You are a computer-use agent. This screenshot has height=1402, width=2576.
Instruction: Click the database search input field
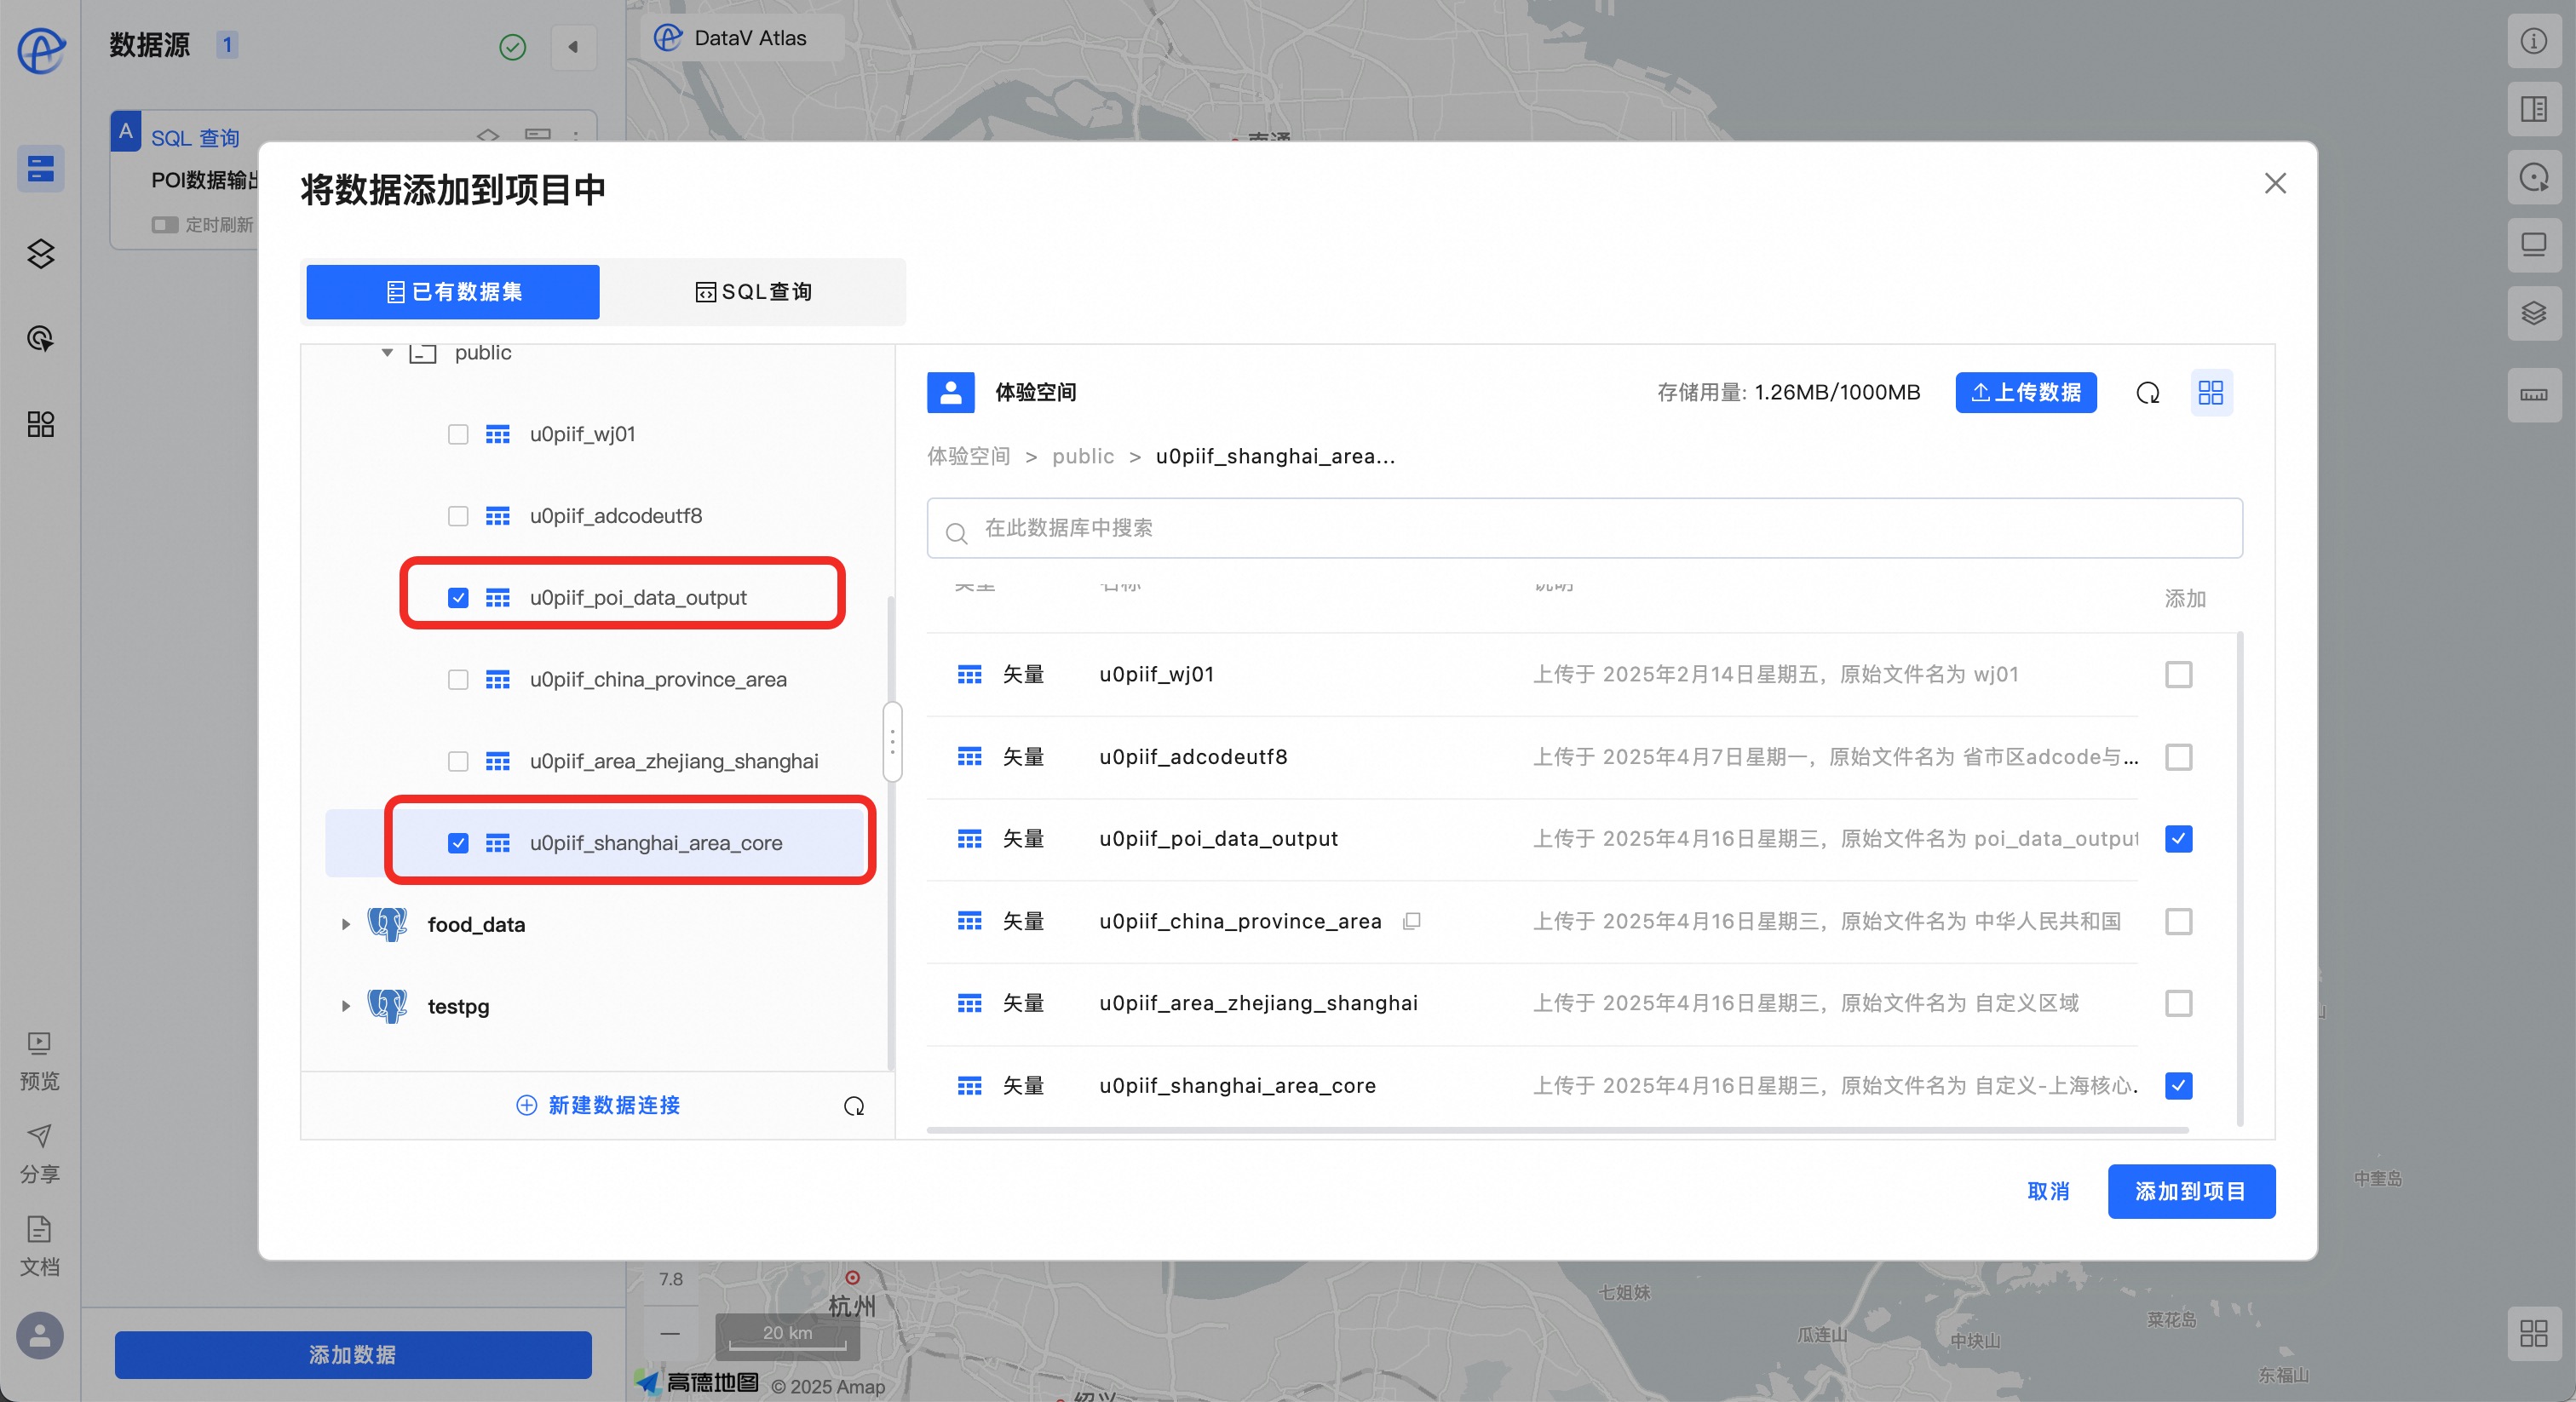pyautogui.click(x=1584, y=528)
